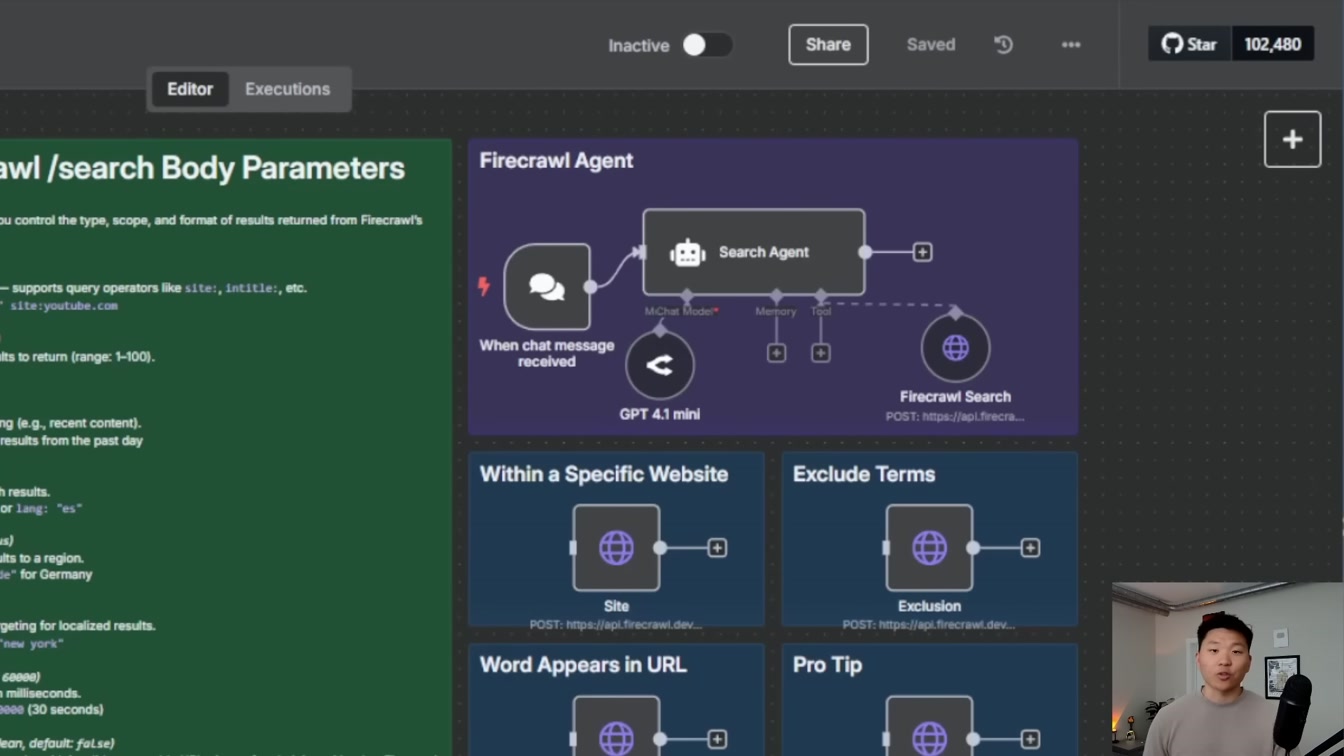Select the When chat message received node
Viewport: 1344px width, 756px height.
coord(547,287)
